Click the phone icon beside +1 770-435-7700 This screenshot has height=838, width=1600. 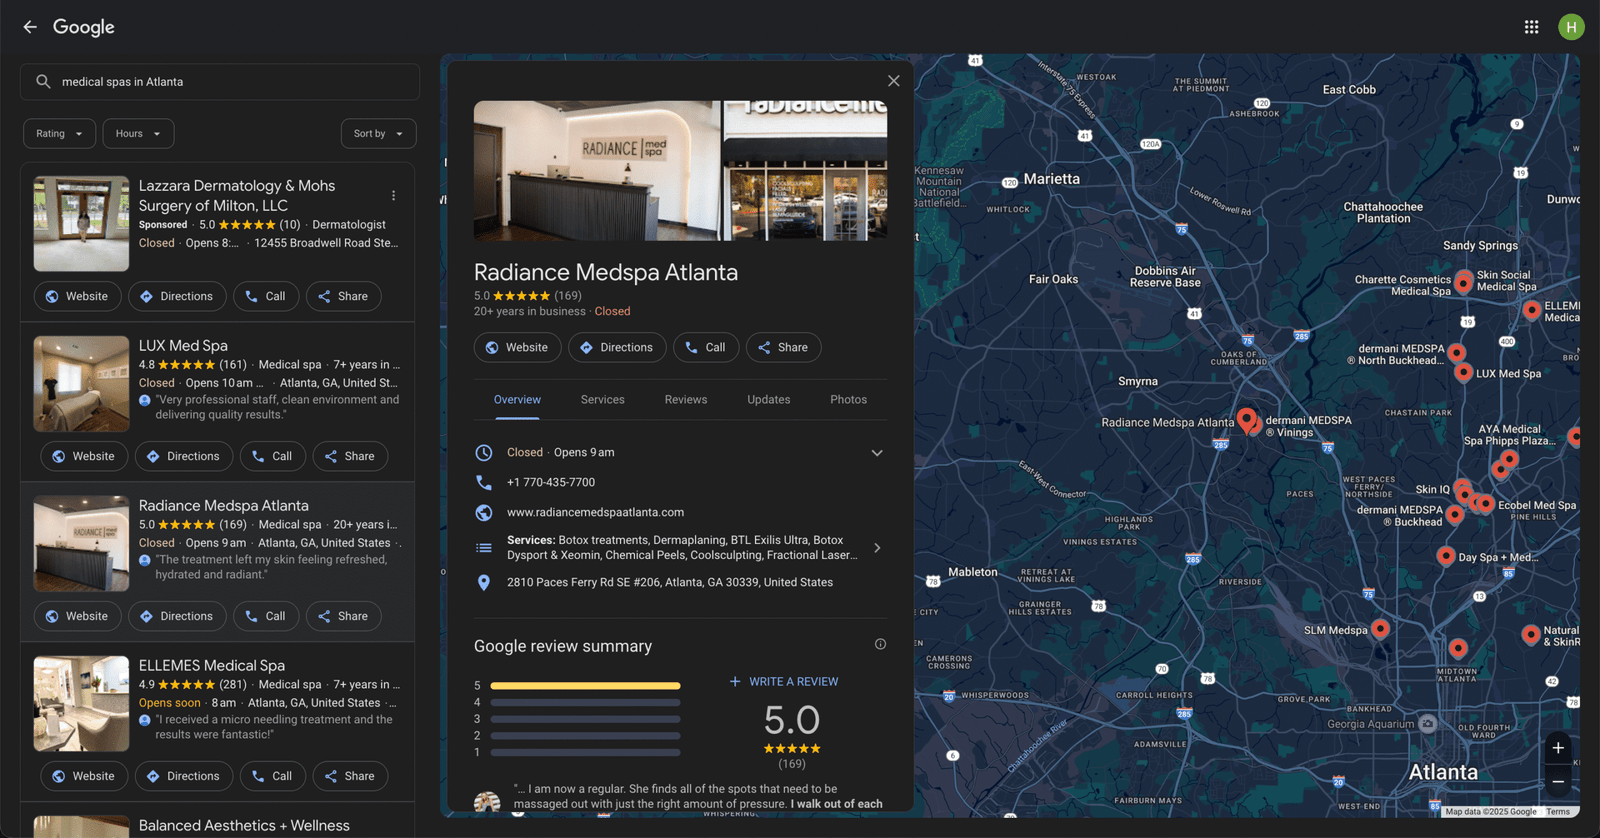484,482
